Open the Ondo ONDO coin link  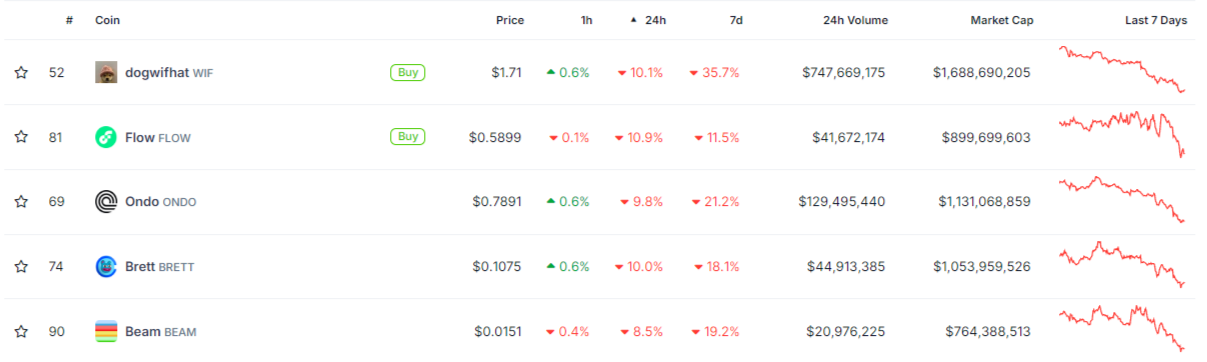click(x=160, y=202)
